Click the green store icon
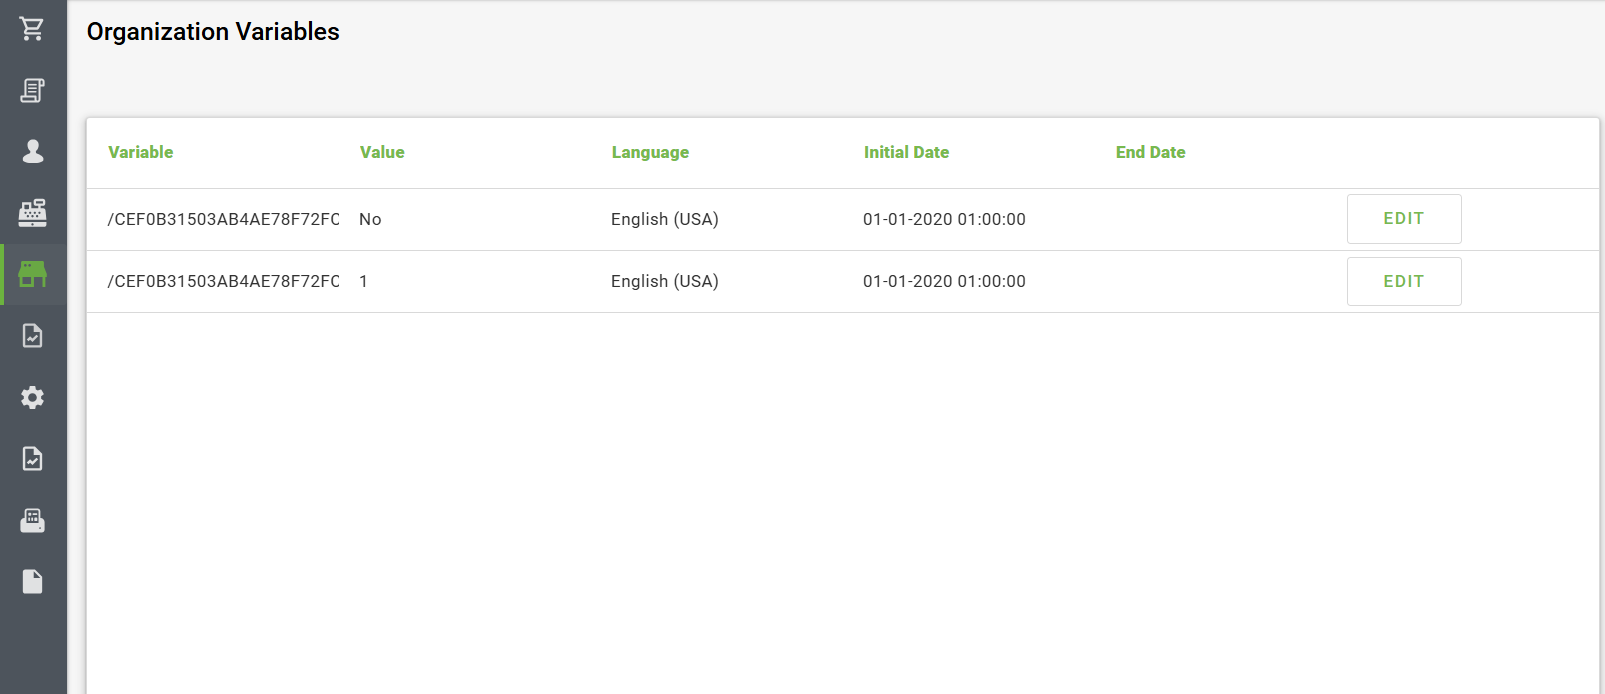 [x=32, y=274]
